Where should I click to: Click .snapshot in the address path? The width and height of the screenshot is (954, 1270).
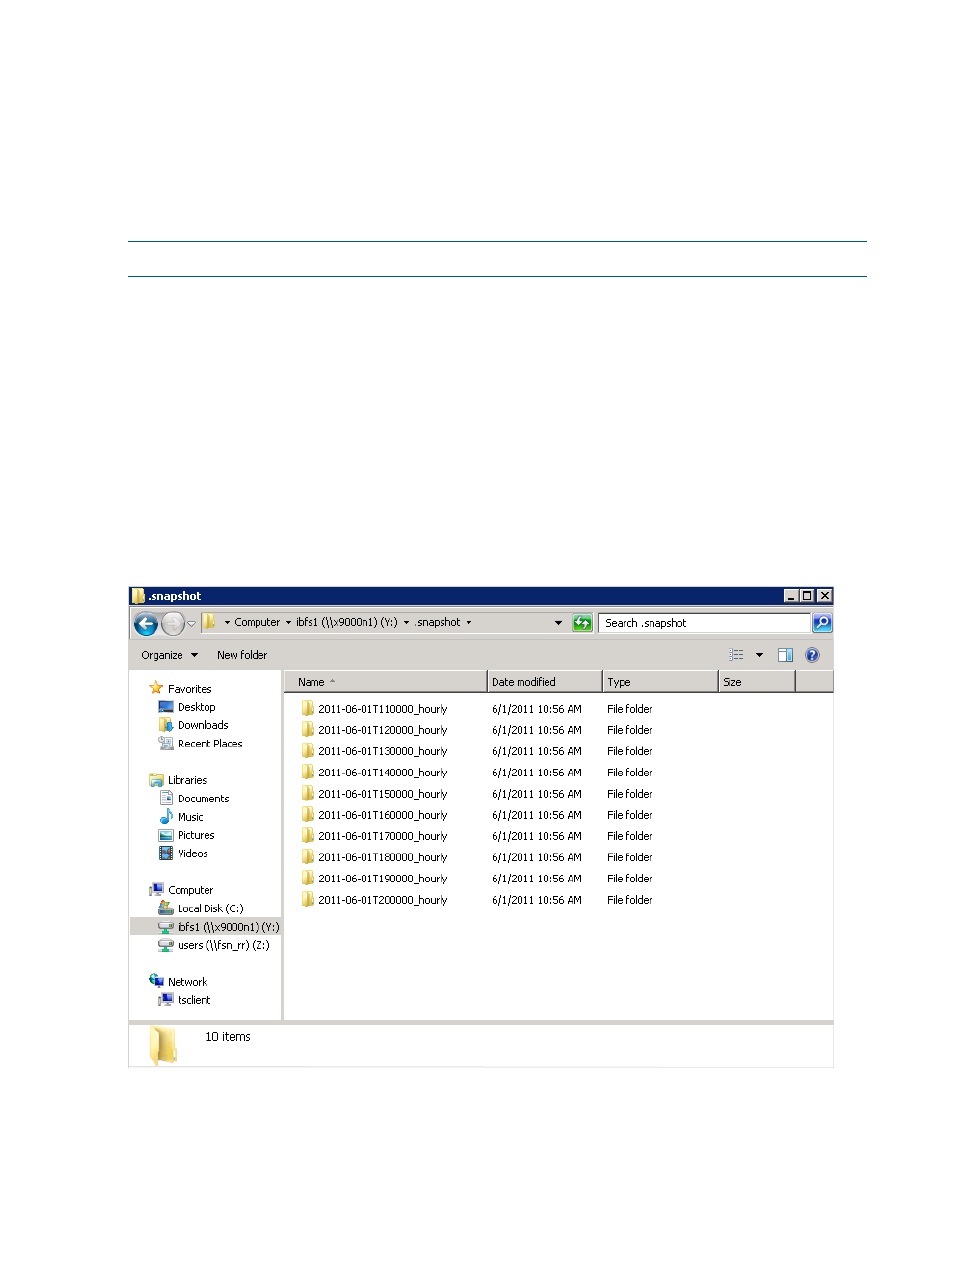click(x=438, y=622)
